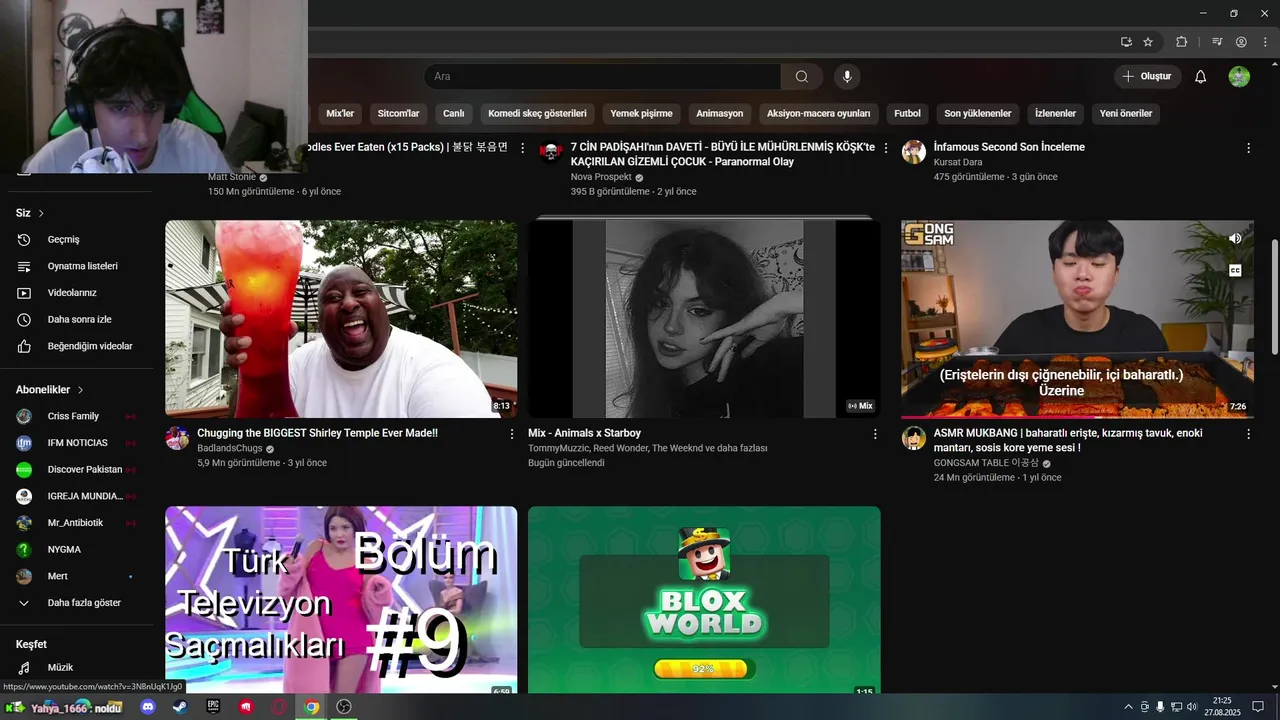Screen dimensions: 1280x720
Task: Open Chrome media controls icon
Action: tap(1217, 42)
